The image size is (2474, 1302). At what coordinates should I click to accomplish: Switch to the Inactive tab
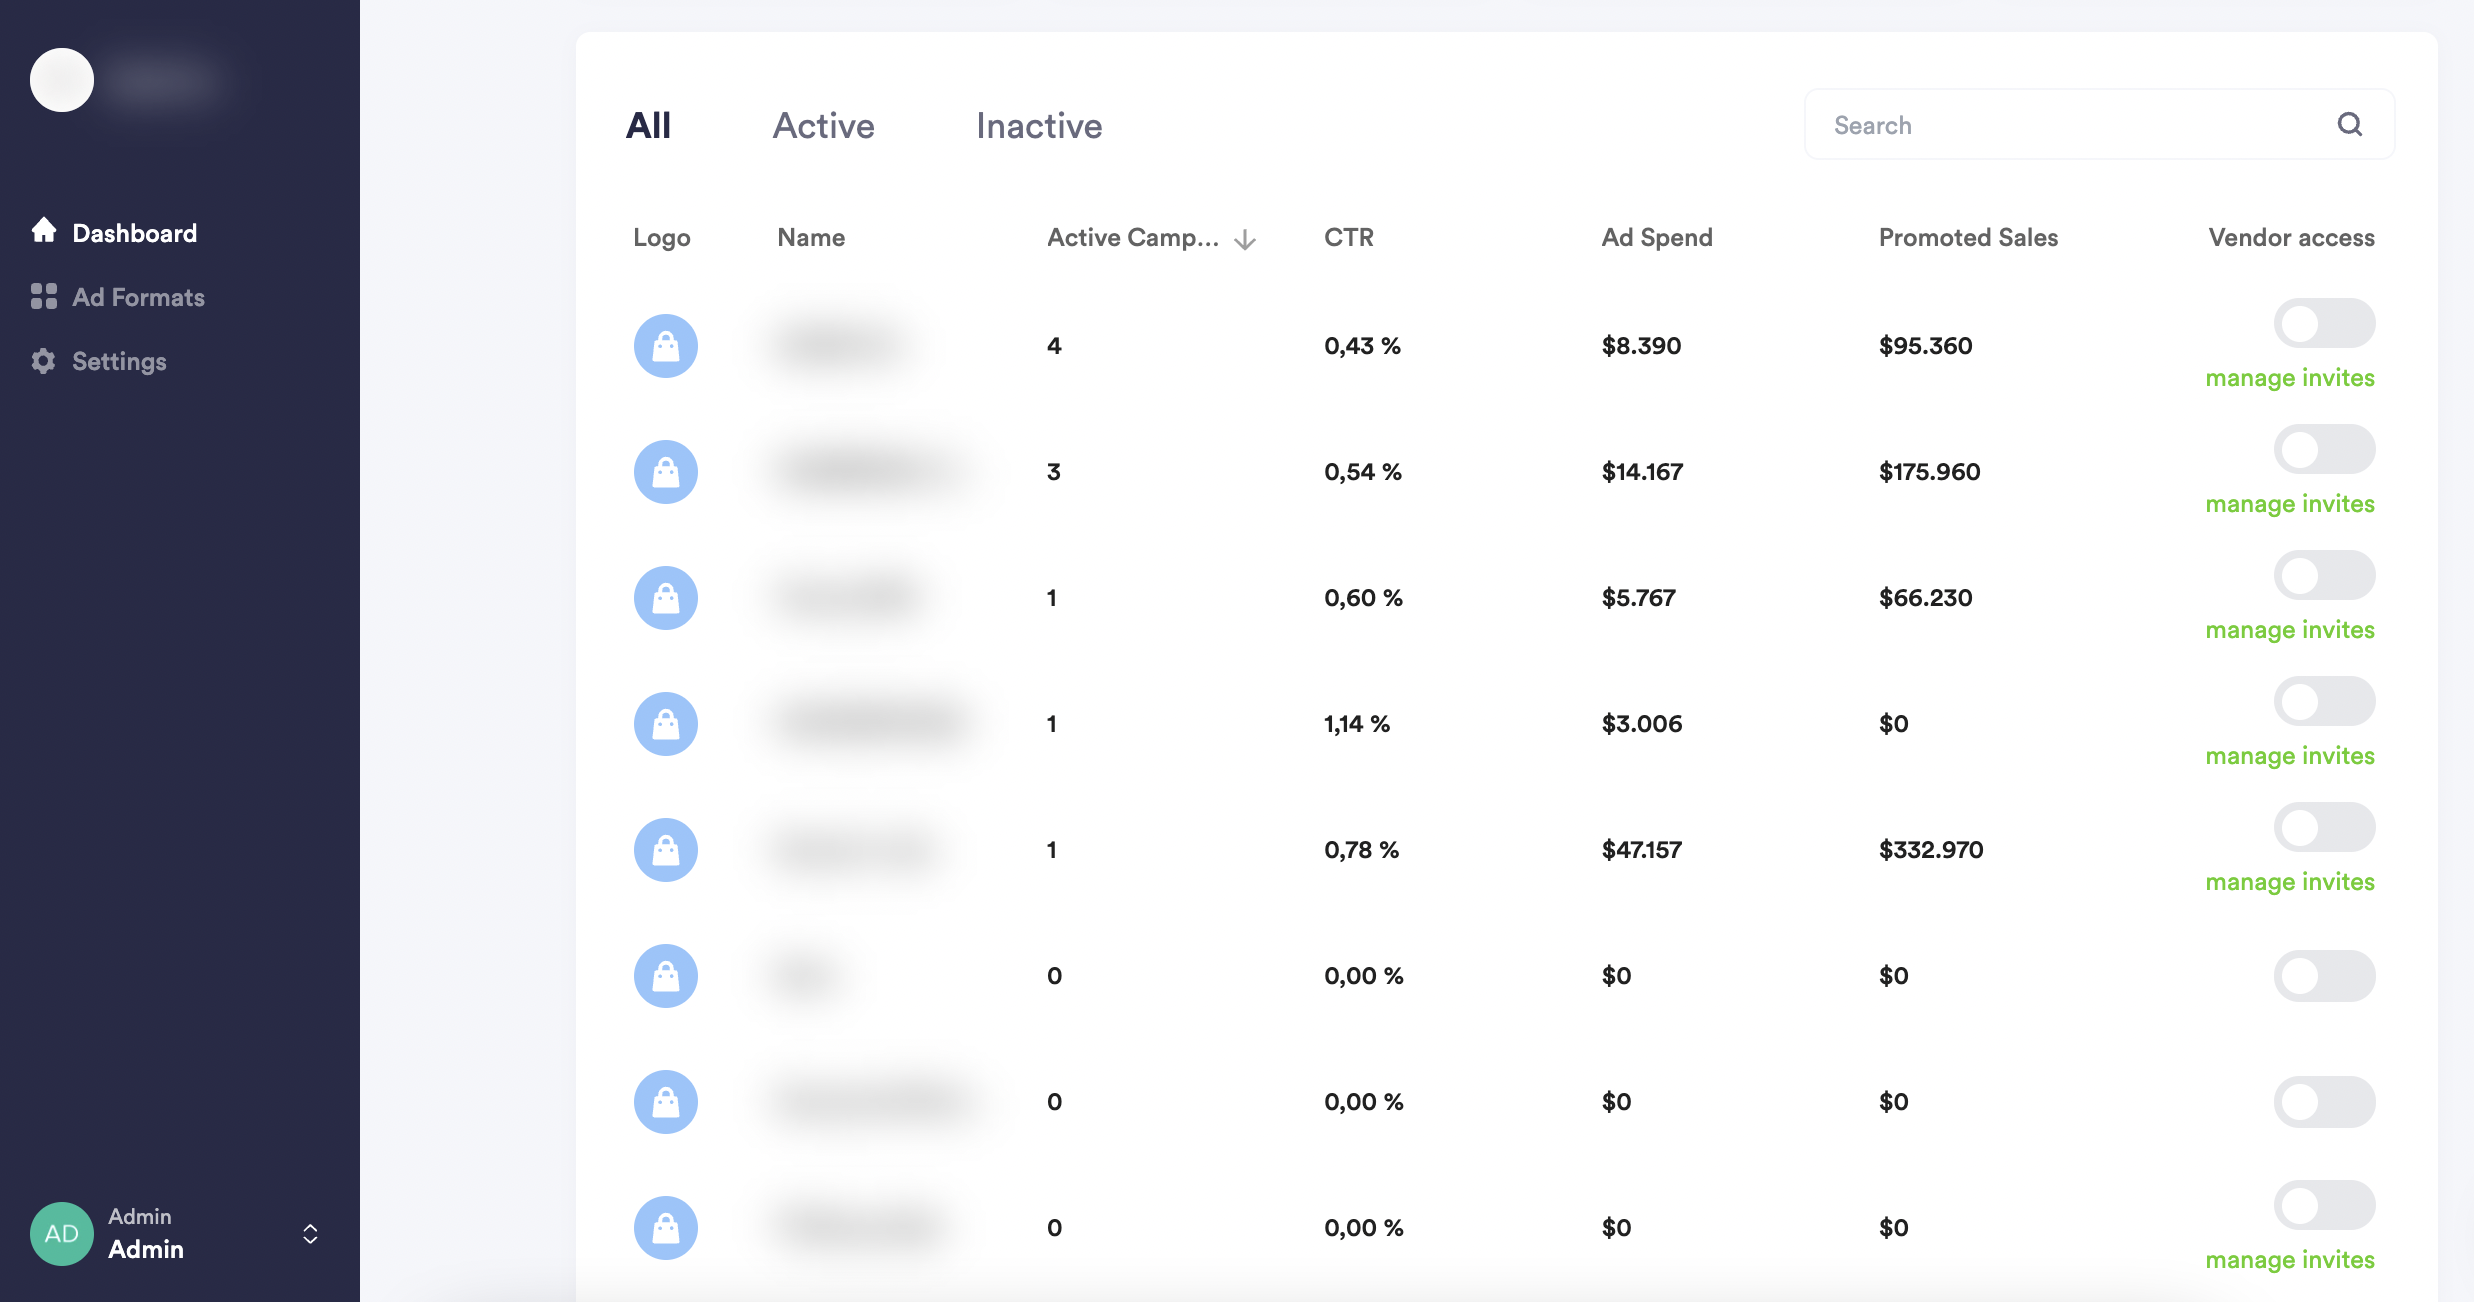(x=1039, y=126)
